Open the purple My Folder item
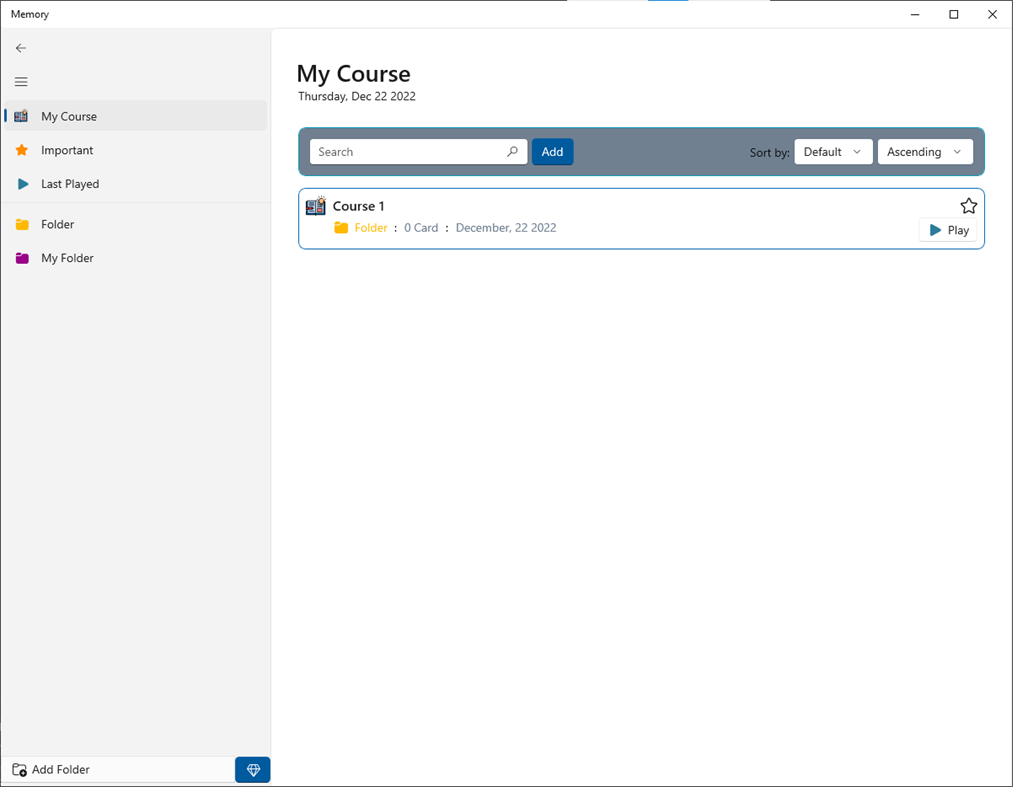This screenshot has height=787, width=1013. click(136, 258)
